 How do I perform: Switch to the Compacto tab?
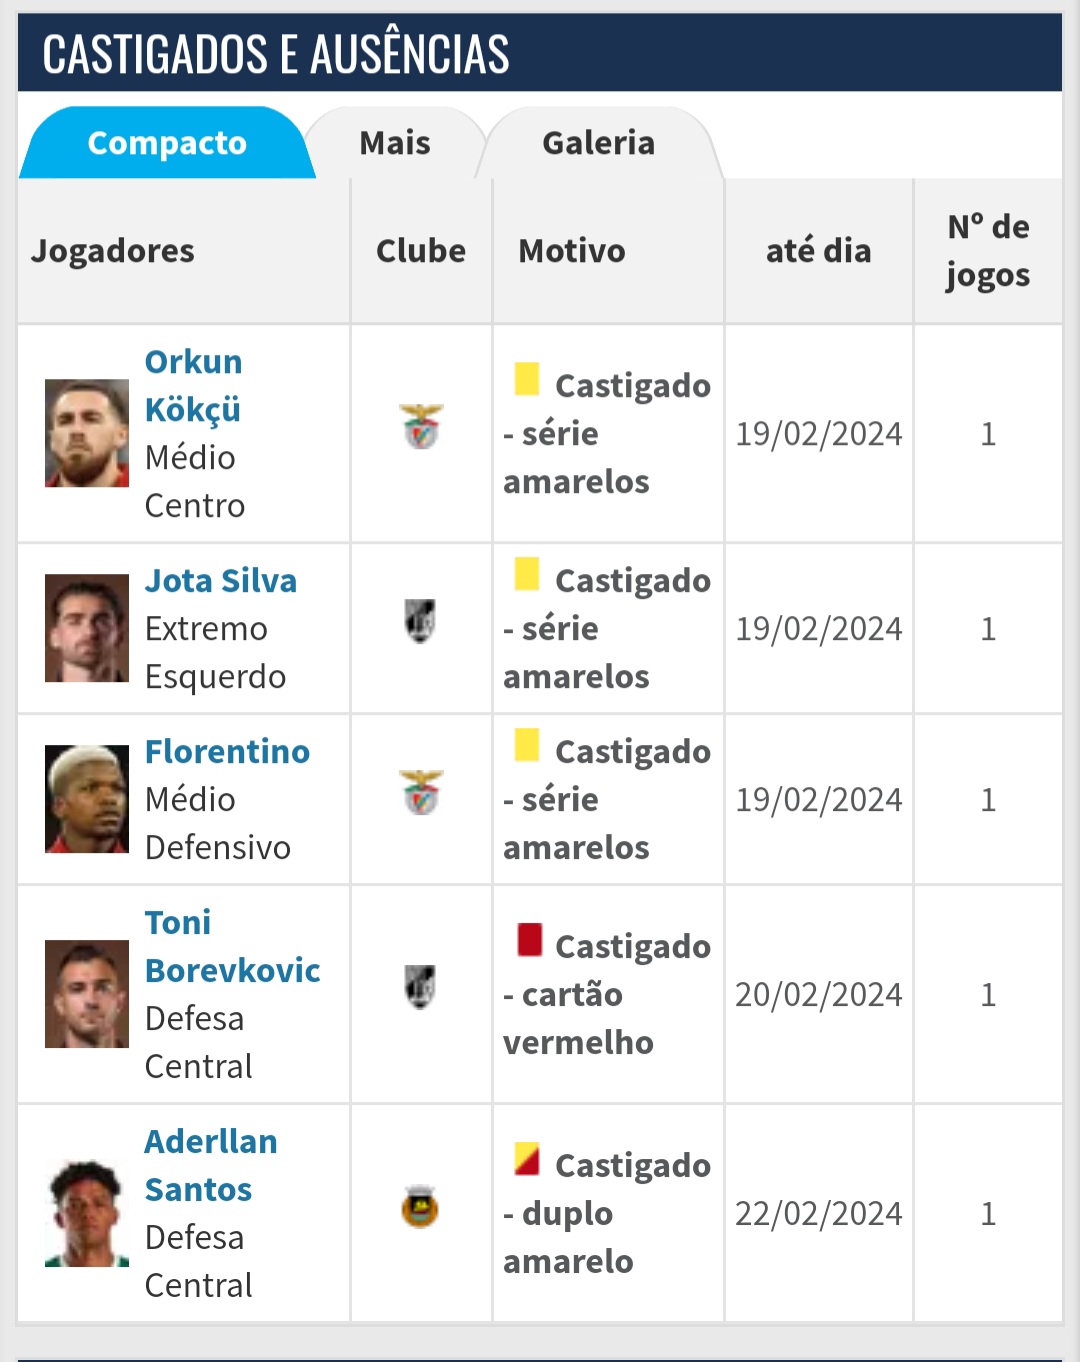[167, 143]
